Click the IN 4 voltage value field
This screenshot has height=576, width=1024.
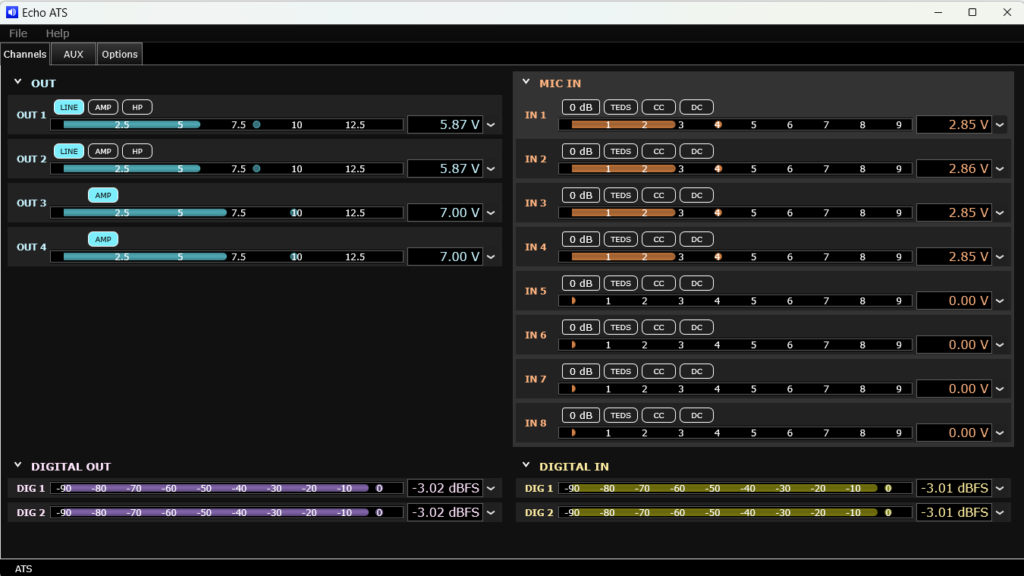pos(952,257)
